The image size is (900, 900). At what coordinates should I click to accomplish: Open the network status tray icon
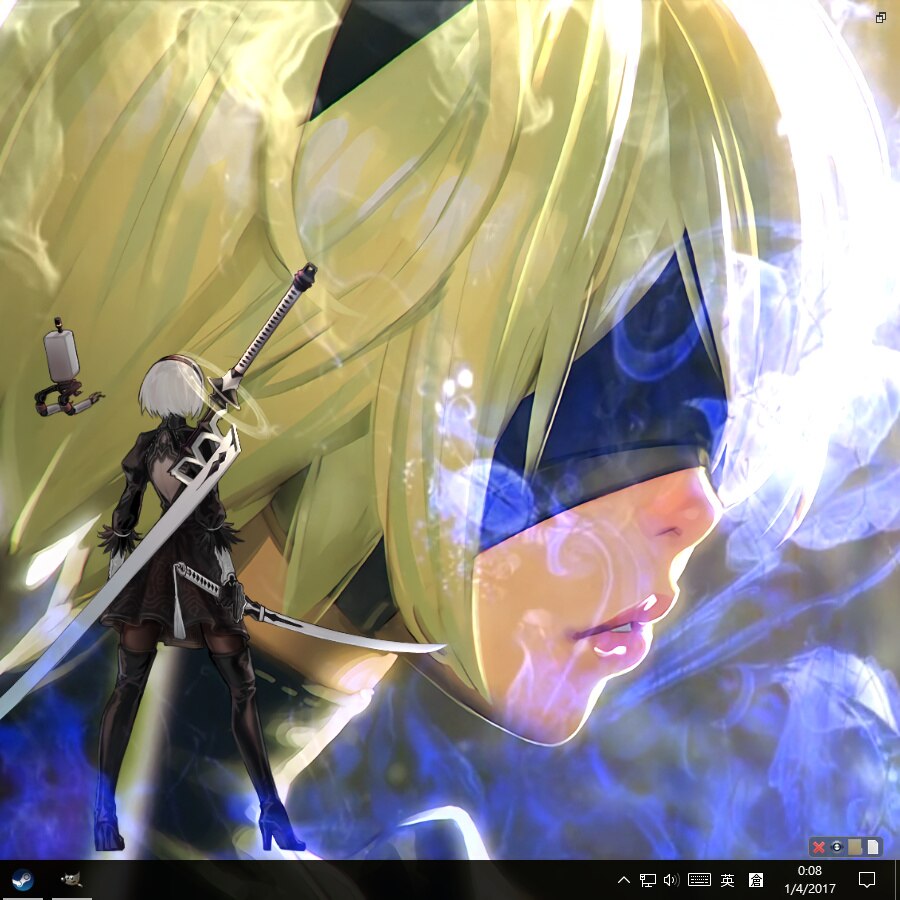(x=648, y=880)
